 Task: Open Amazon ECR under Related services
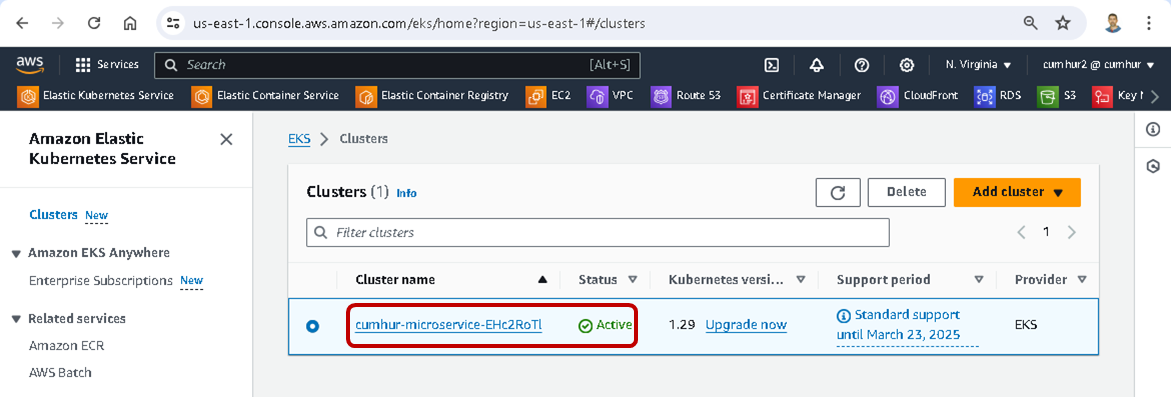(66, 346)
